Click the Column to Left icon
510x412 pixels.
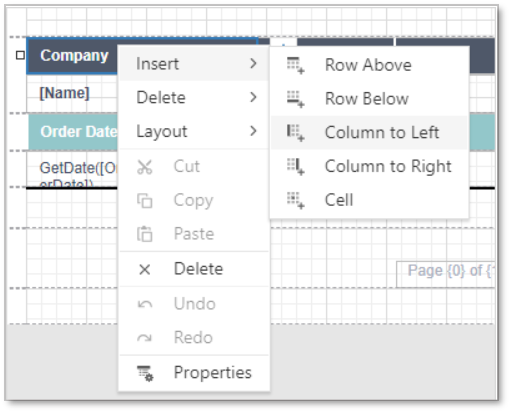(x=296, y=133)
